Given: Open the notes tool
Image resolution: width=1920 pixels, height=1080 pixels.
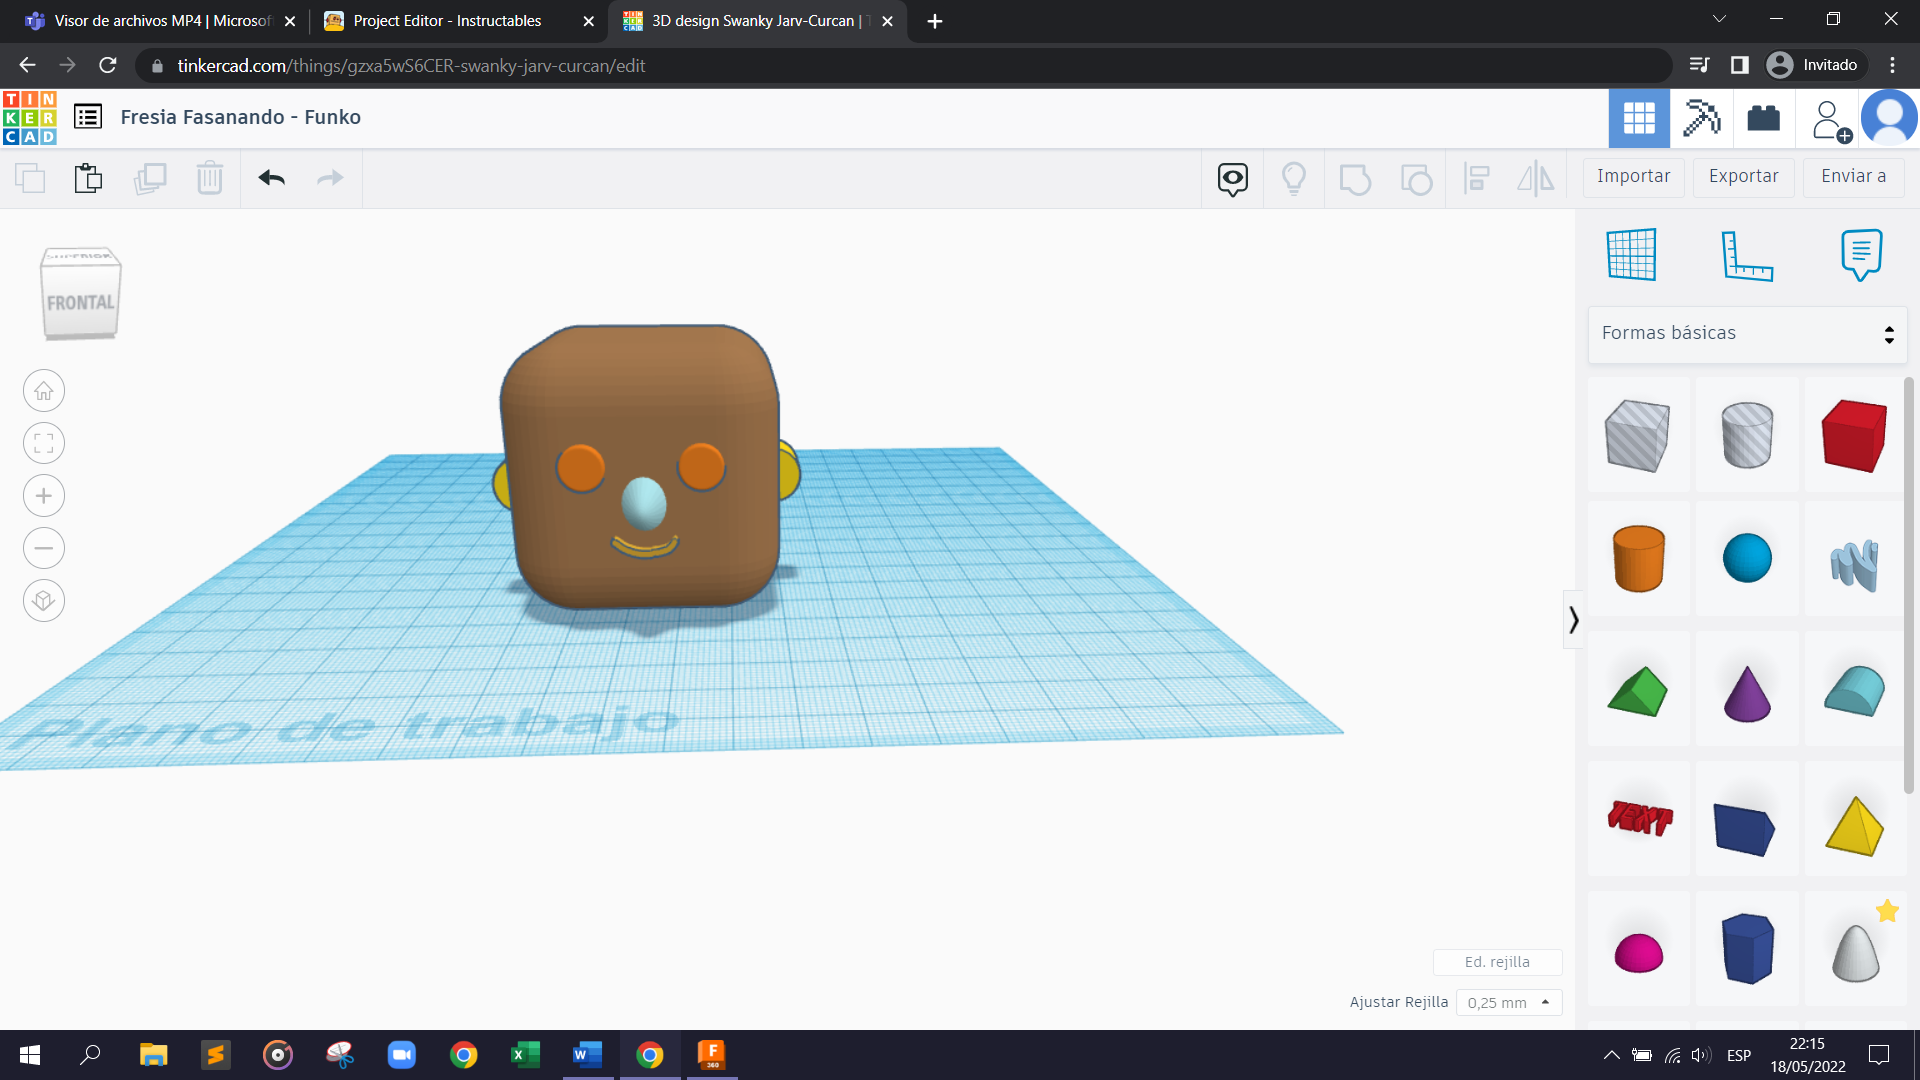Looking at the screenshot, I should pos(1860,255).
